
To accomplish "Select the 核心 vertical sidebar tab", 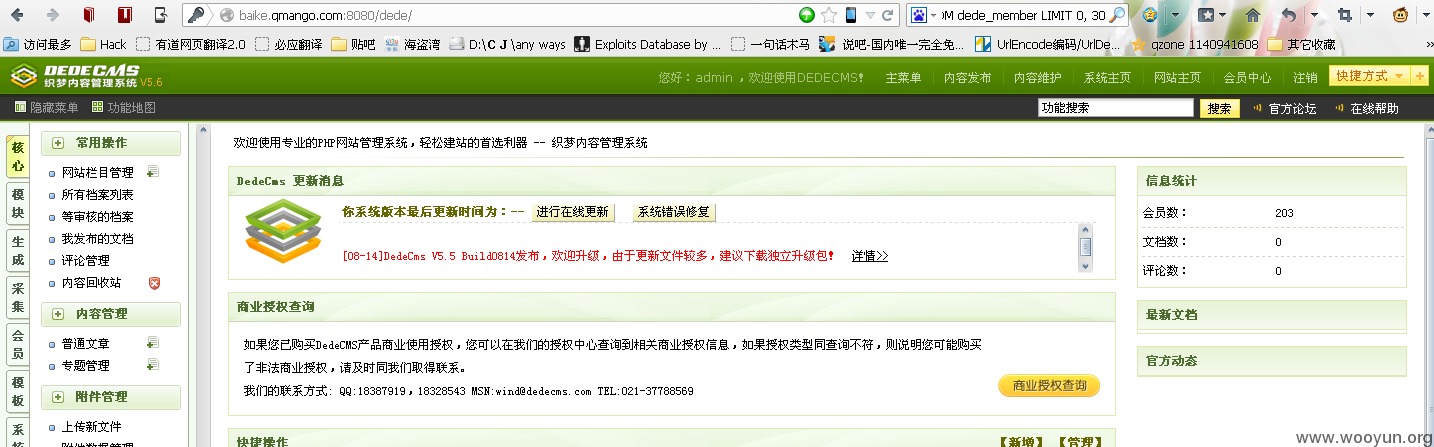I will pyautogui.click(x=17, y=156).
